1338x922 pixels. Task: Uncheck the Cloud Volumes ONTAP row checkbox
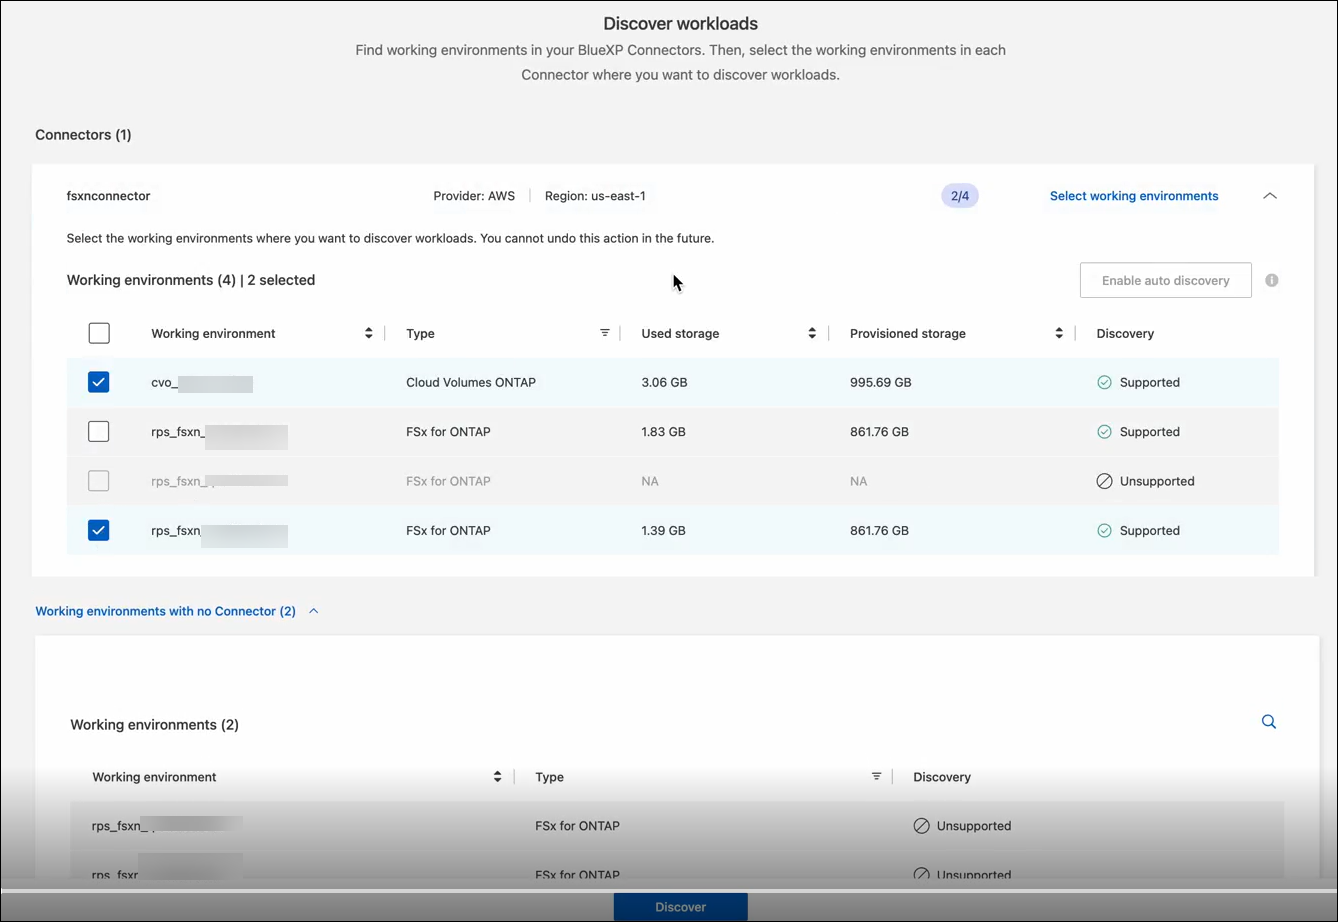click(x=99, y=382)
